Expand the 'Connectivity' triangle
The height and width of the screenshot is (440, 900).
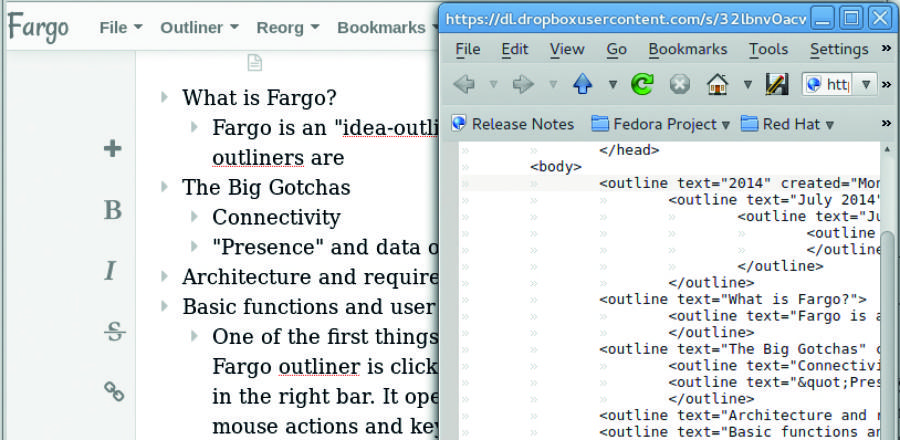pos(195,216)
